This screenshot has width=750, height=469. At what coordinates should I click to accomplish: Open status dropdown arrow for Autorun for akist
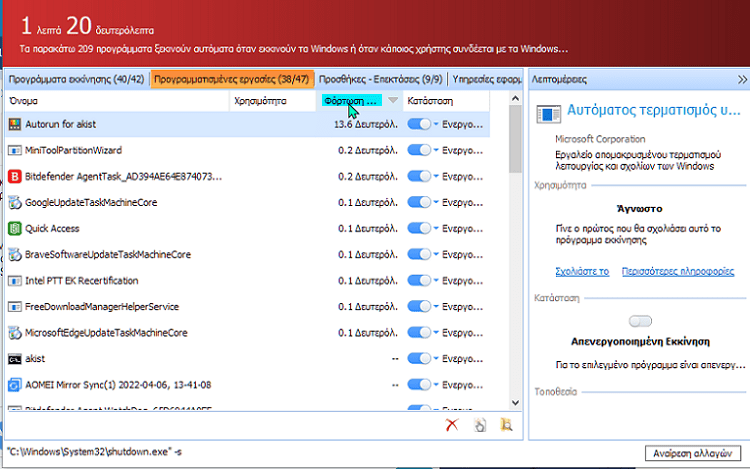click(436, 124)
